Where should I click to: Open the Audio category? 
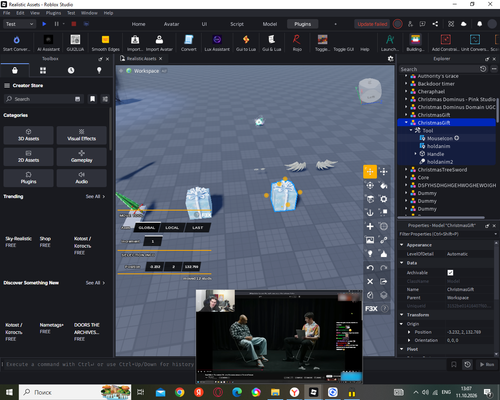82,178
